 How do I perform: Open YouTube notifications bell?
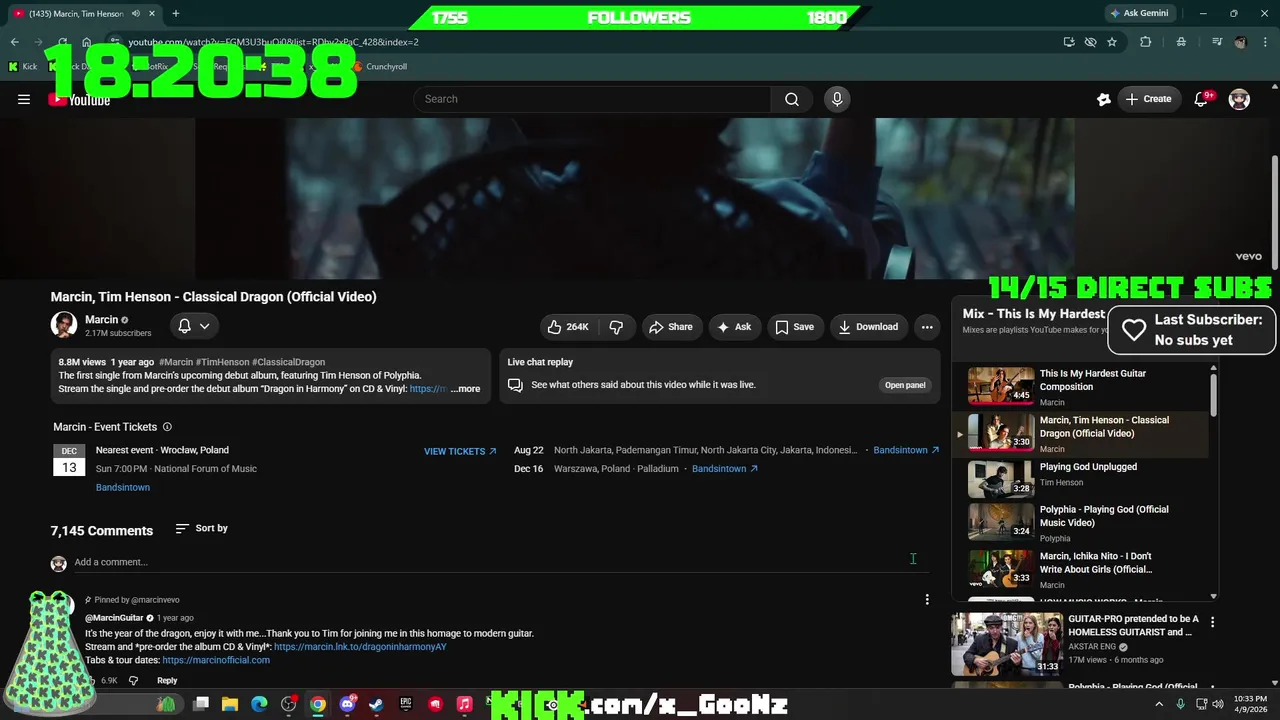(x=1202, y=99)
